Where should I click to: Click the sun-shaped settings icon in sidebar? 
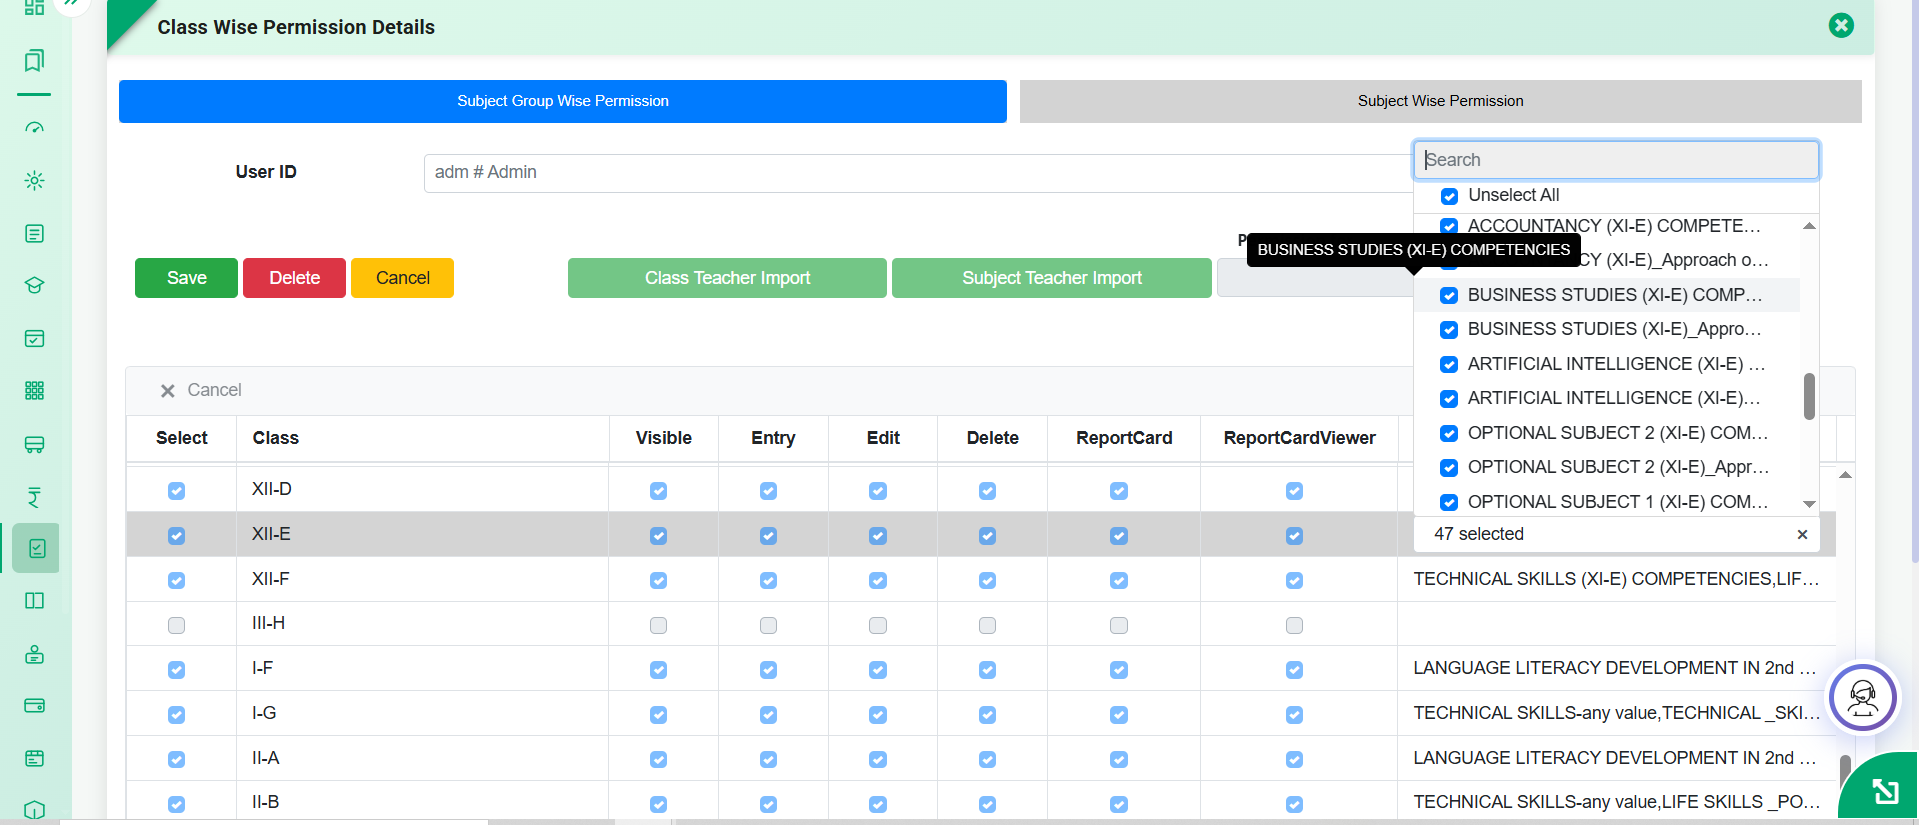(34, 181)
